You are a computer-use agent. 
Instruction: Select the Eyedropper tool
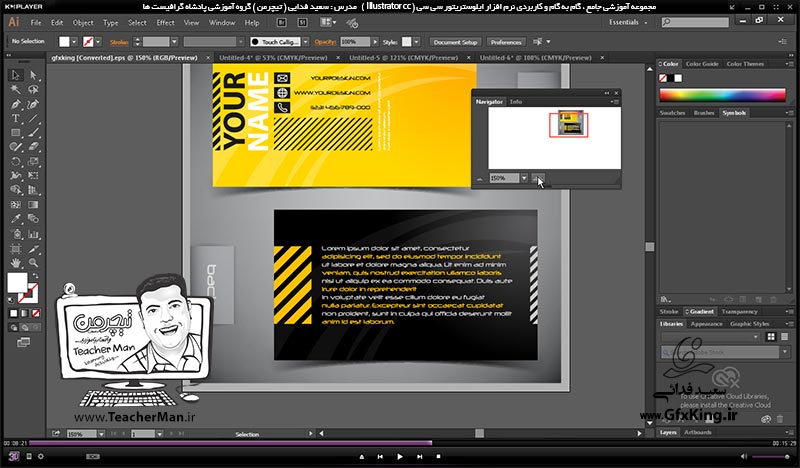16,219
